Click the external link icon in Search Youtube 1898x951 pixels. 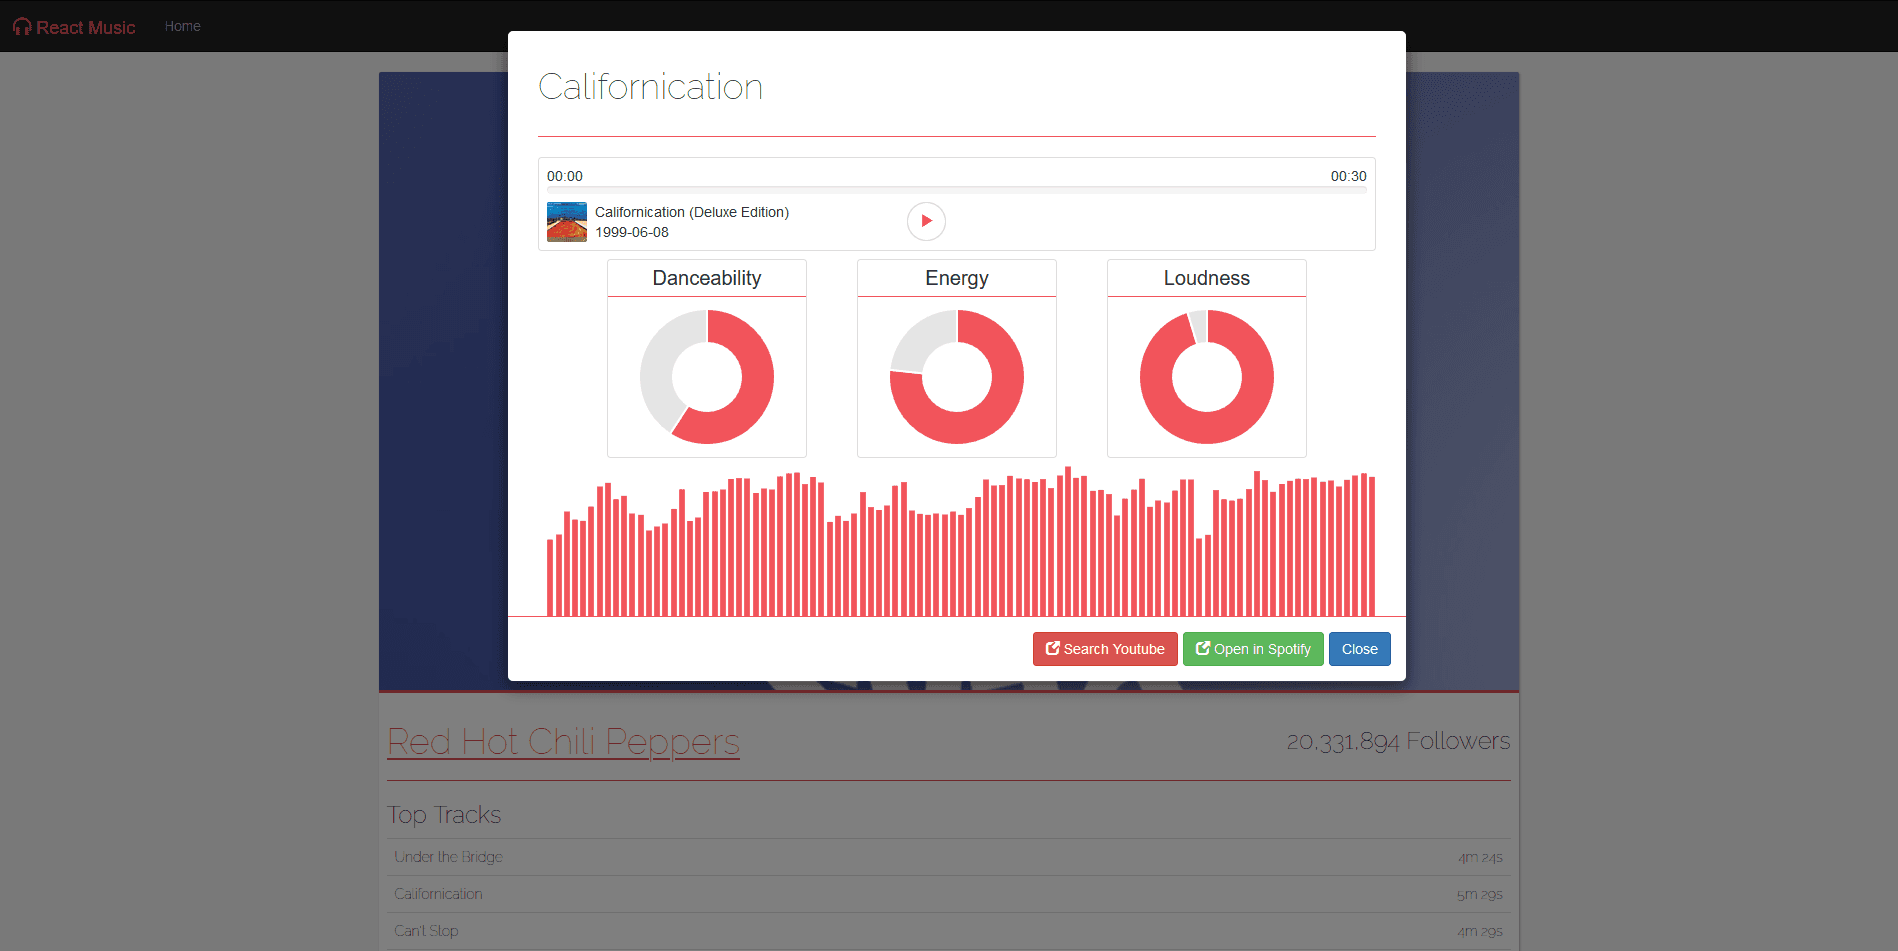(1052, 649)
